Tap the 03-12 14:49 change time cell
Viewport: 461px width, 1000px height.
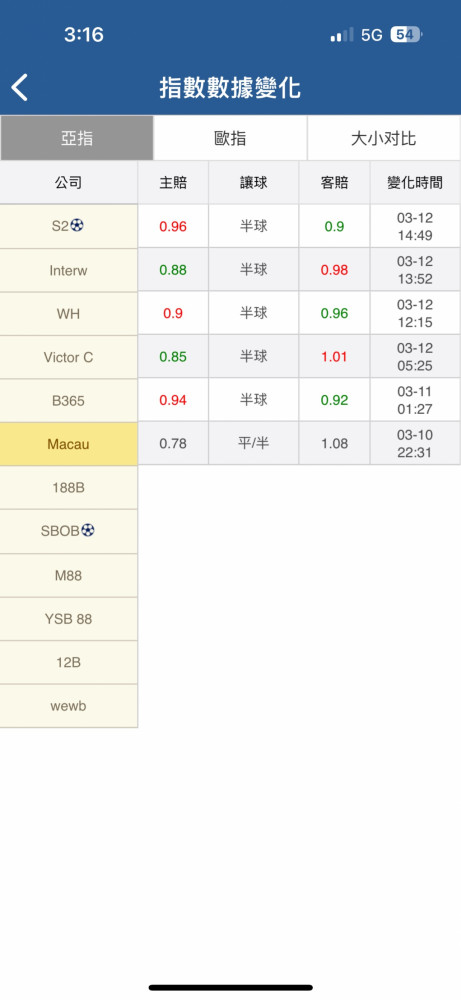[x=415, y=226]
